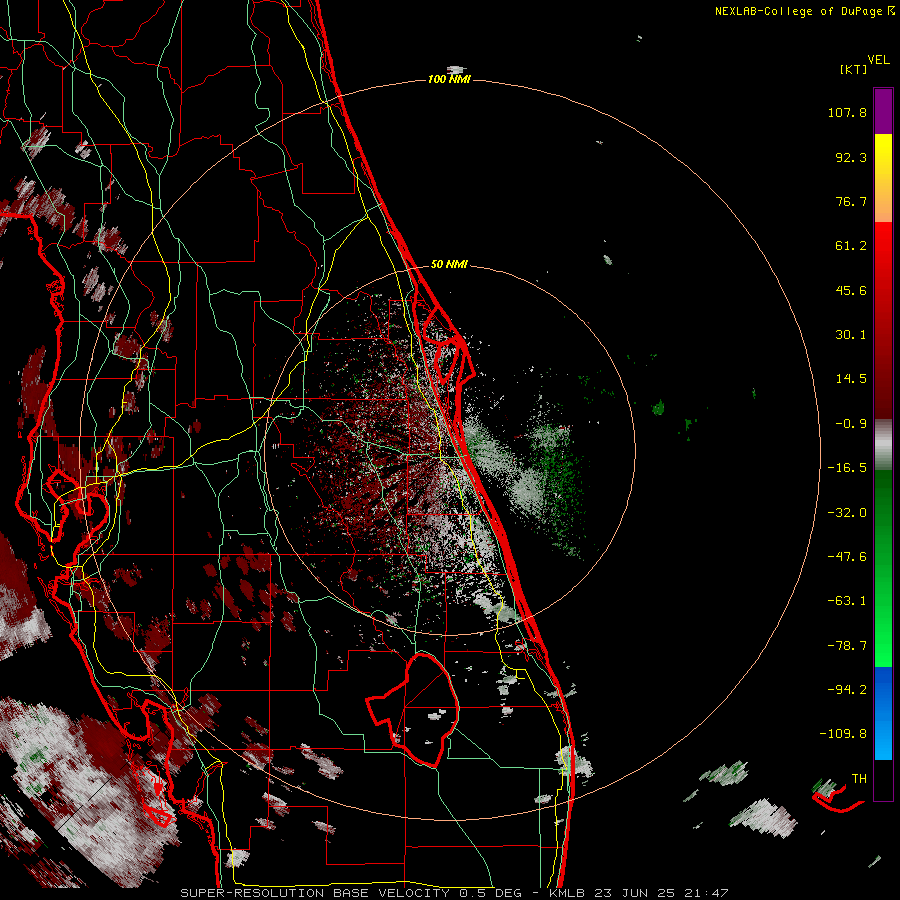This screenshot has height=900, width=900.
Task: Click the purple segment of the velocity color bar
Action: (x=883, y=111)
